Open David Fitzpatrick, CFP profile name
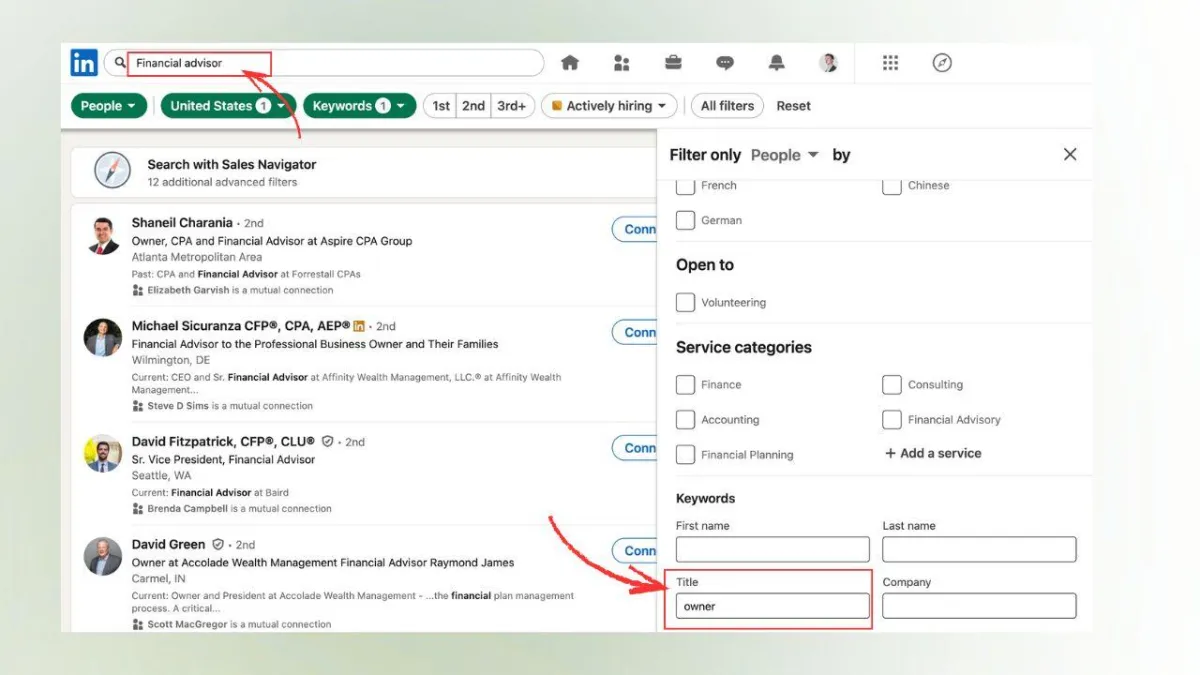 (x=223, y=441)
